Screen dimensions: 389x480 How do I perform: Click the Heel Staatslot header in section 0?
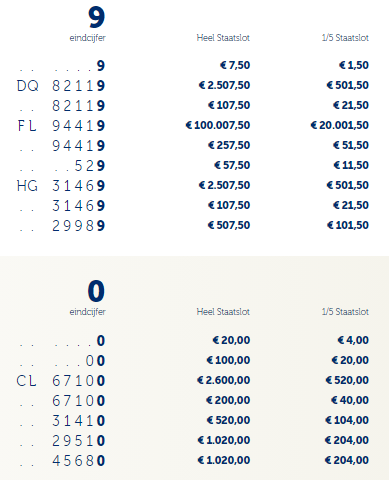tap(223, 312)
